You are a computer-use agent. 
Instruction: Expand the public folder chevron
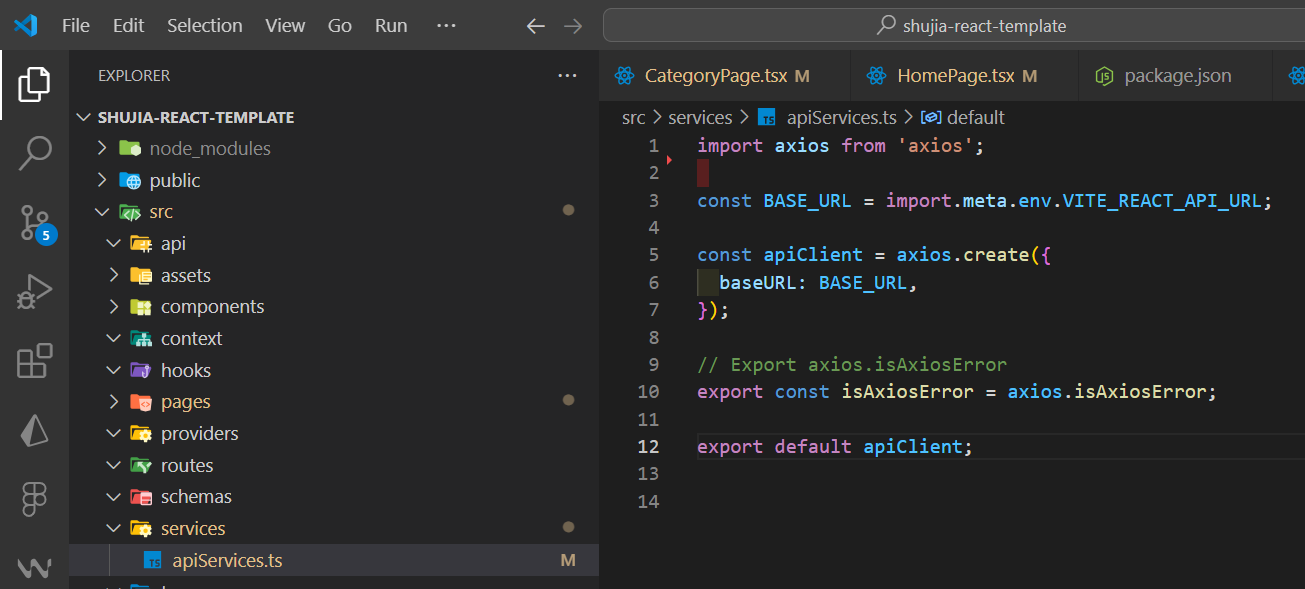[102, 181]
